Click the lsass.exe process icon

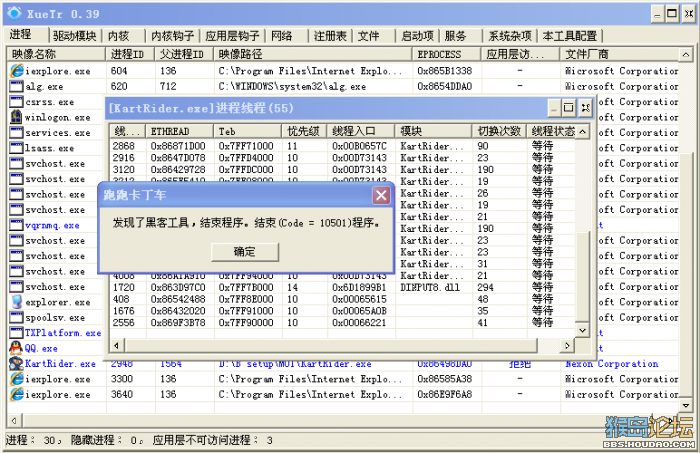(17, 148)
